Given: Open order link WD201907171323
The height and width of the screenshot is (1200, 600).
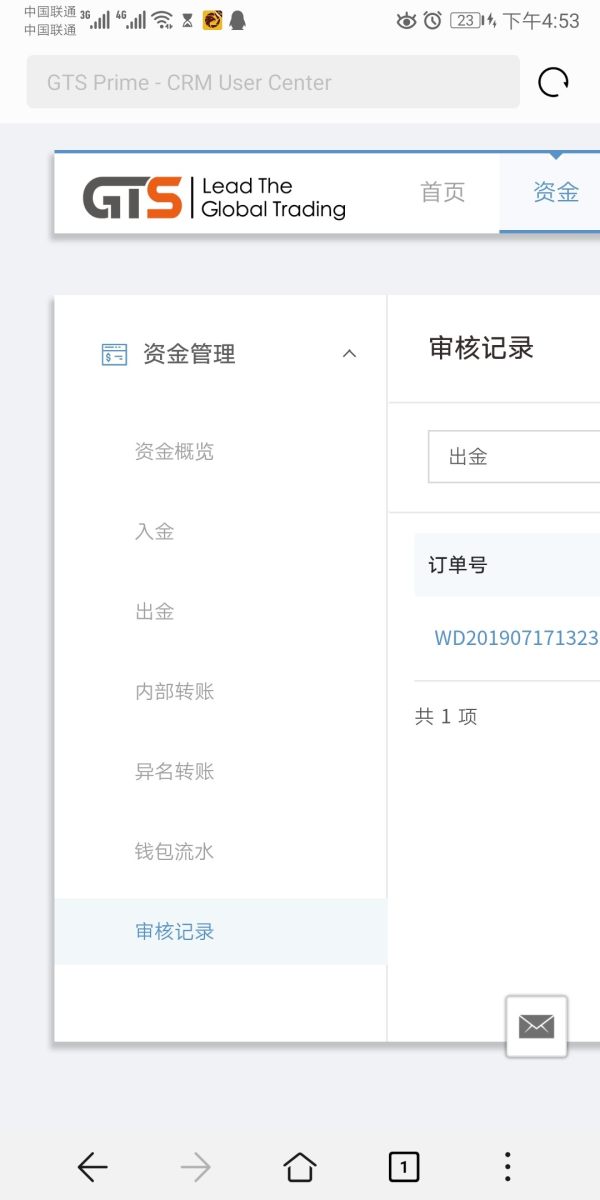Looking at the screenshot, I should pos(516,638).
